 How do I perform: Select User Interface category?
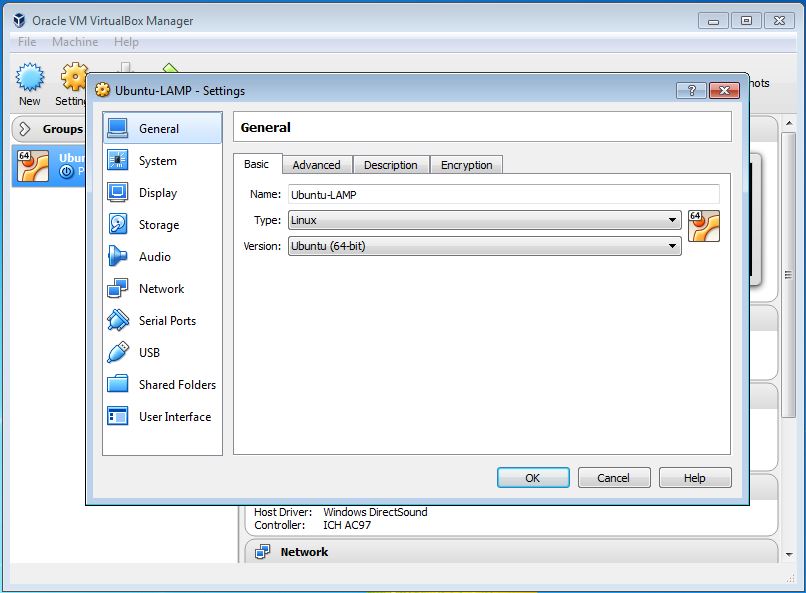(x=162, y=416)
